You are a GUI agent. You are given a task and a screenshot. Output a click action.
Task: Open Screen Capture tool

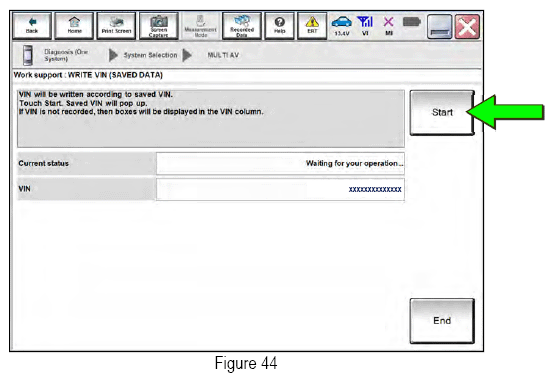(x=159, y=26)
